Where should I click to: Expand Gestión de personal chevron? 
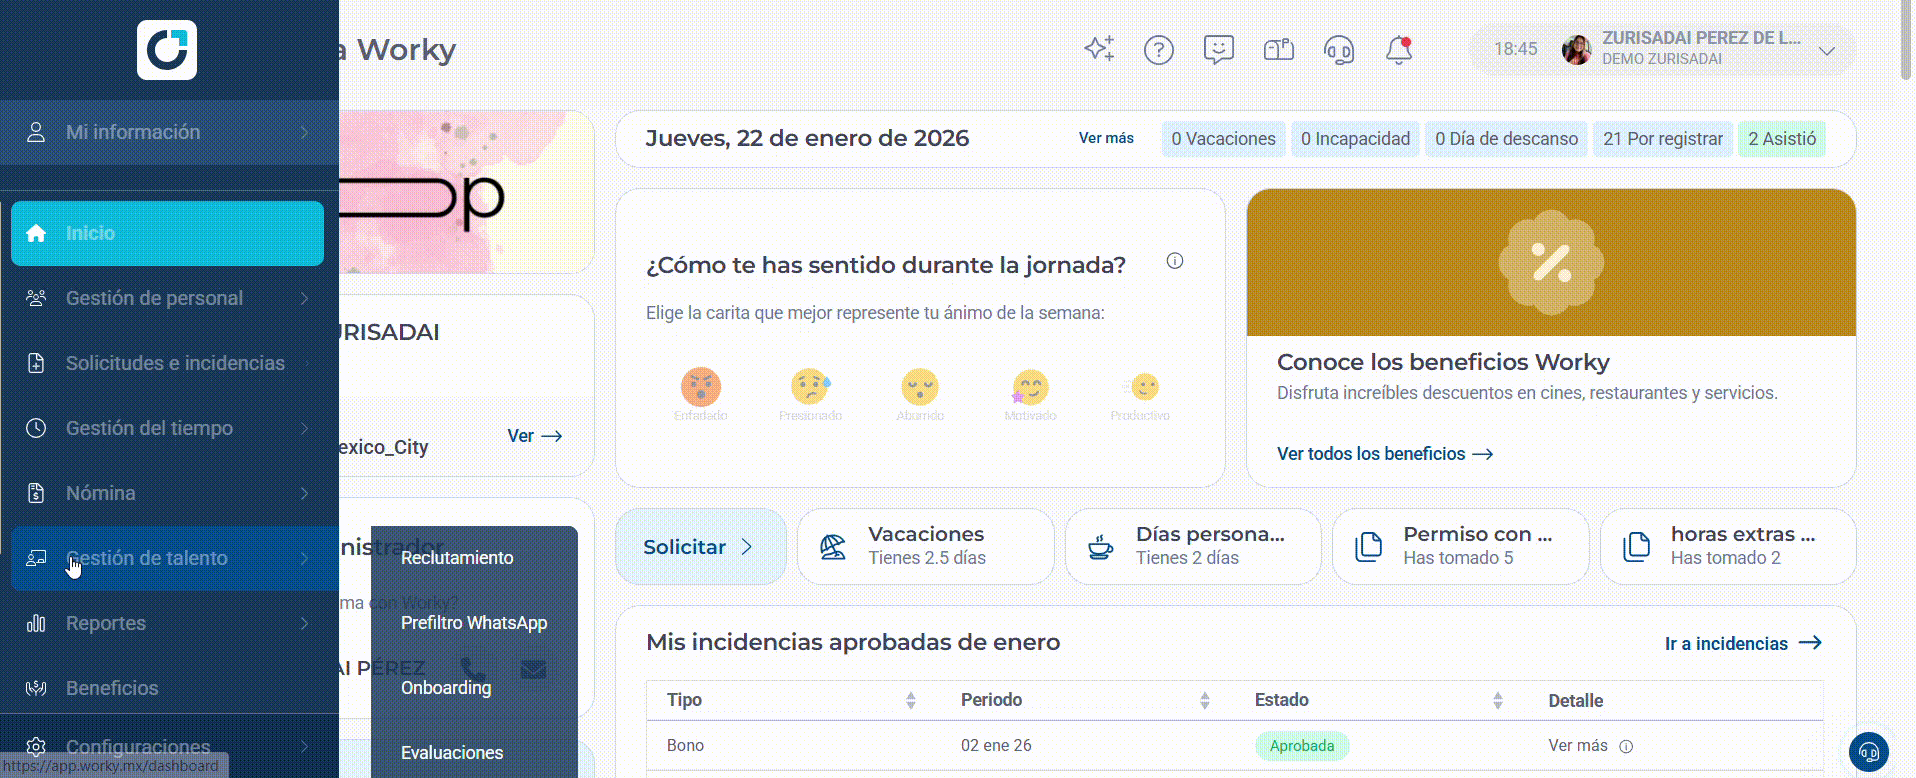point(304,298)
